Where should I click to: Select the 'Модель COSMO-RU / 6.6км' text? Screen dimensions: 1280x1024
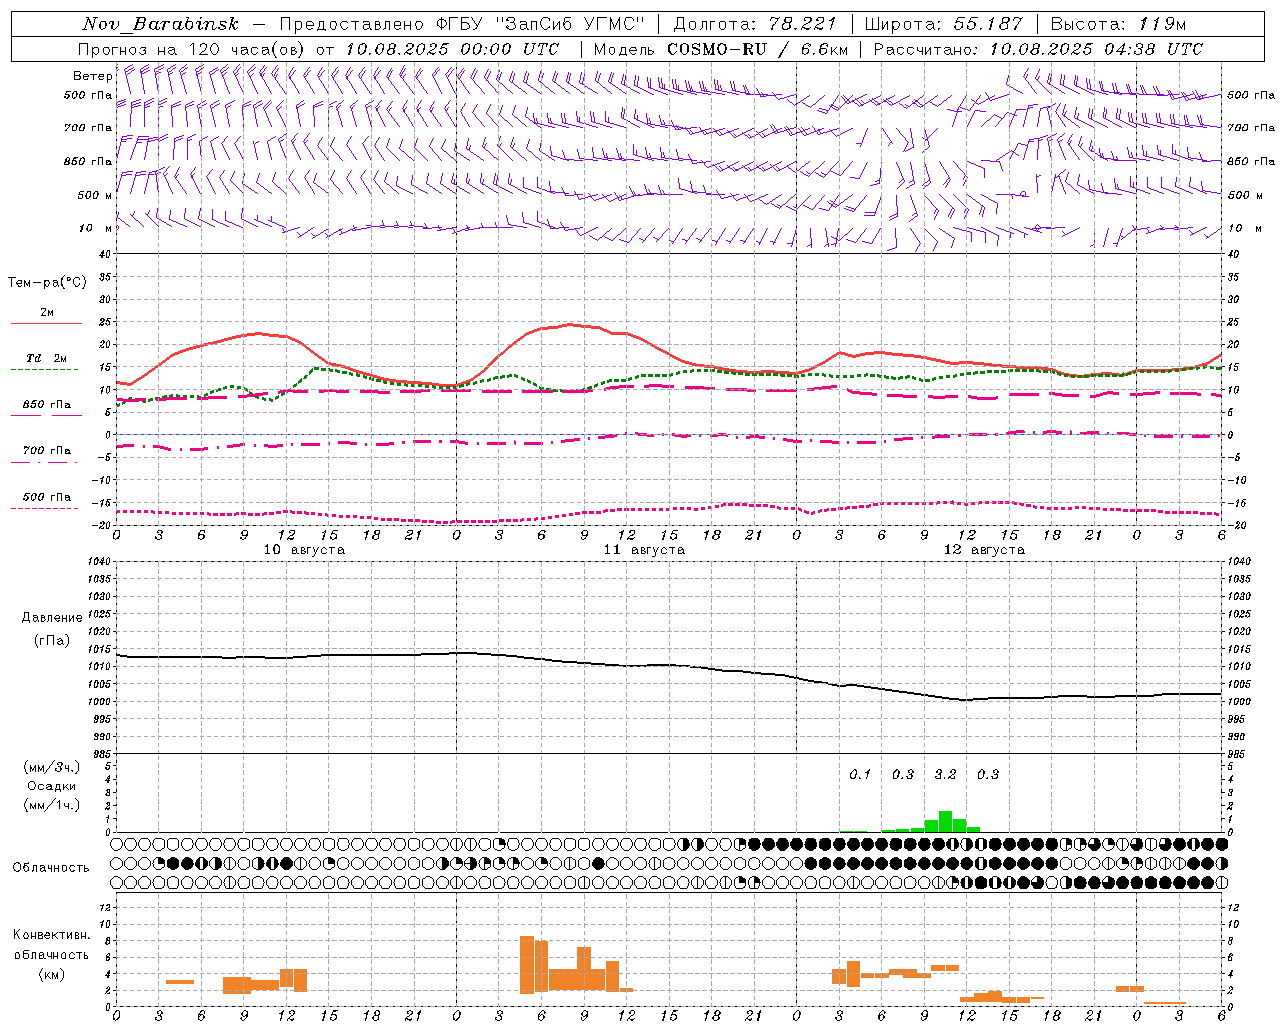click(x=721, y=49)
